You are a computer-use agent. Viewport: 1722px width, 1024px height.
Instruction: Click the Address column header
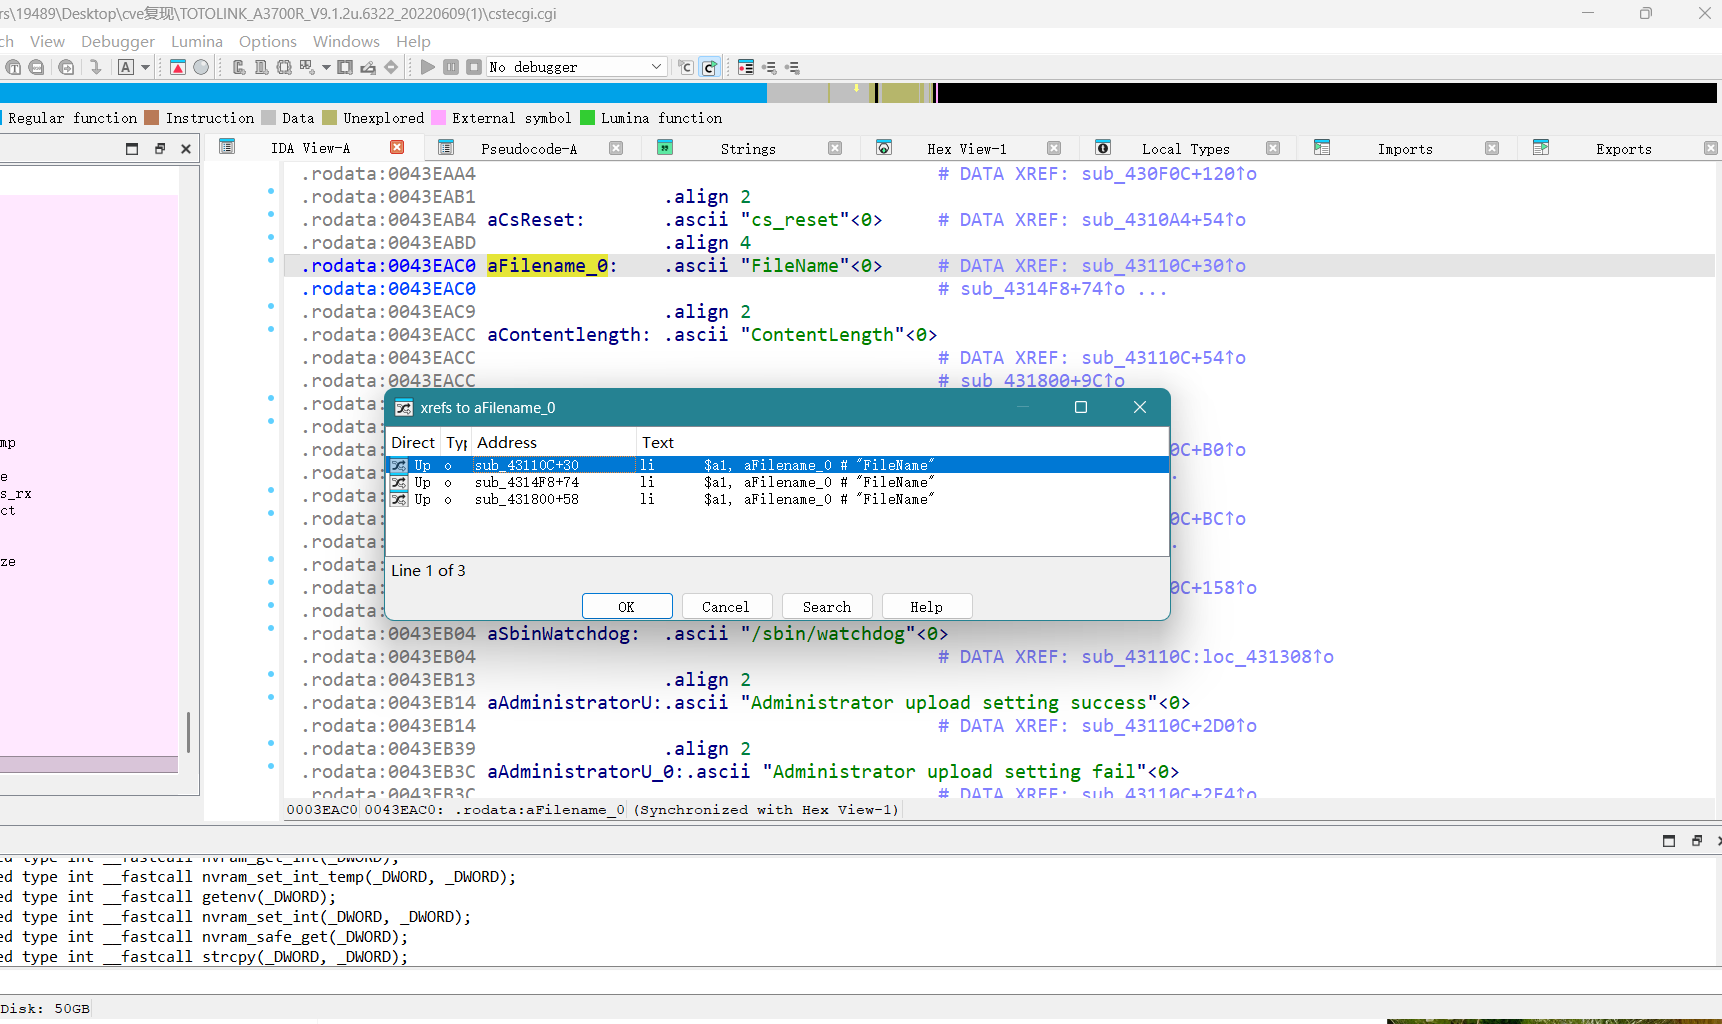click(x=507, y=442)
